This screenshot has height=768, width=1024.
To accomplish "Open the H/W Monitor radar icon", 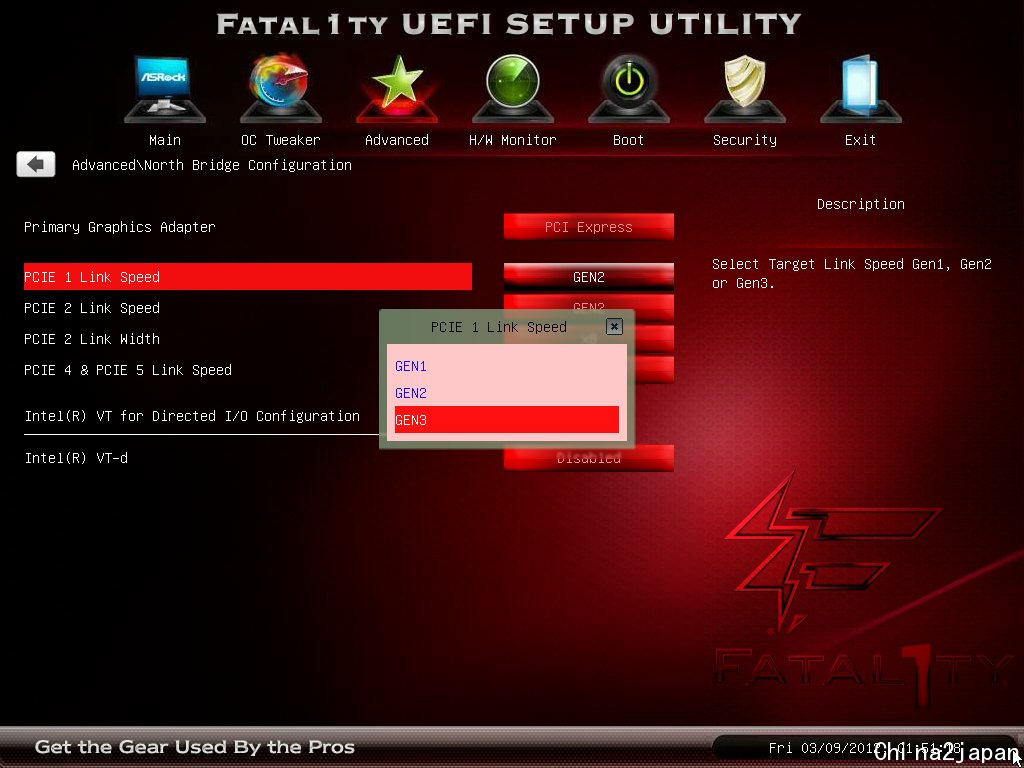I will coord(513,89).
